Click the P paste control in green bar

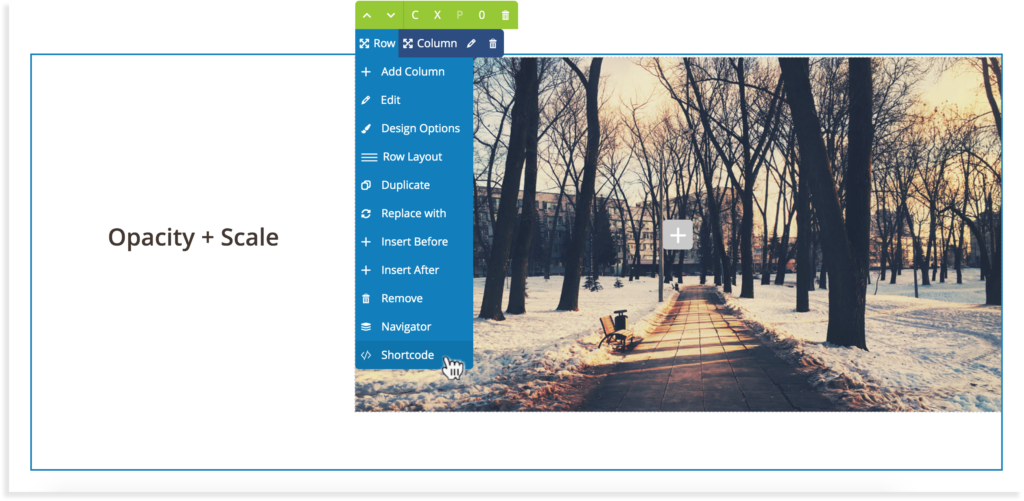(460, 15)
